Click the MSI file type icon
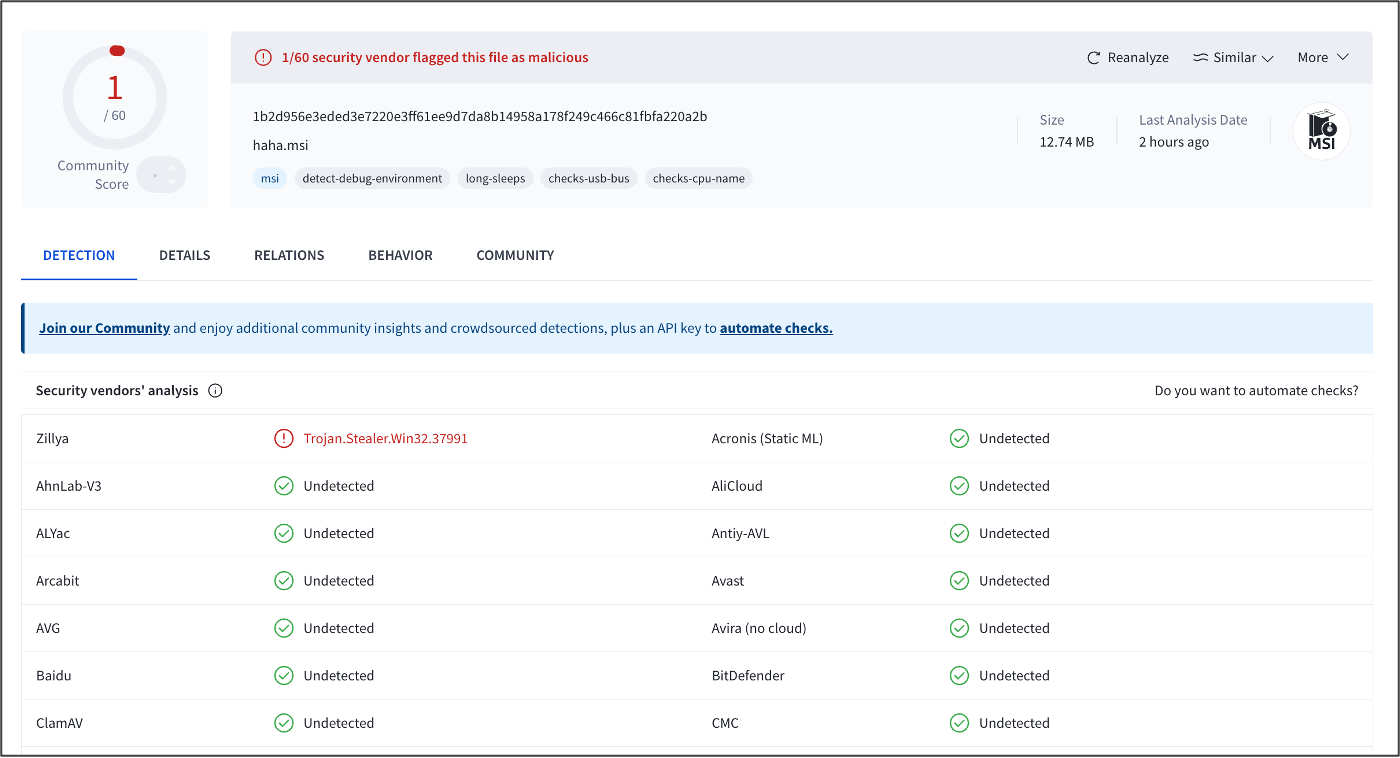Viewport: 1400px width, 758px height. click(x=1322, y=131)
